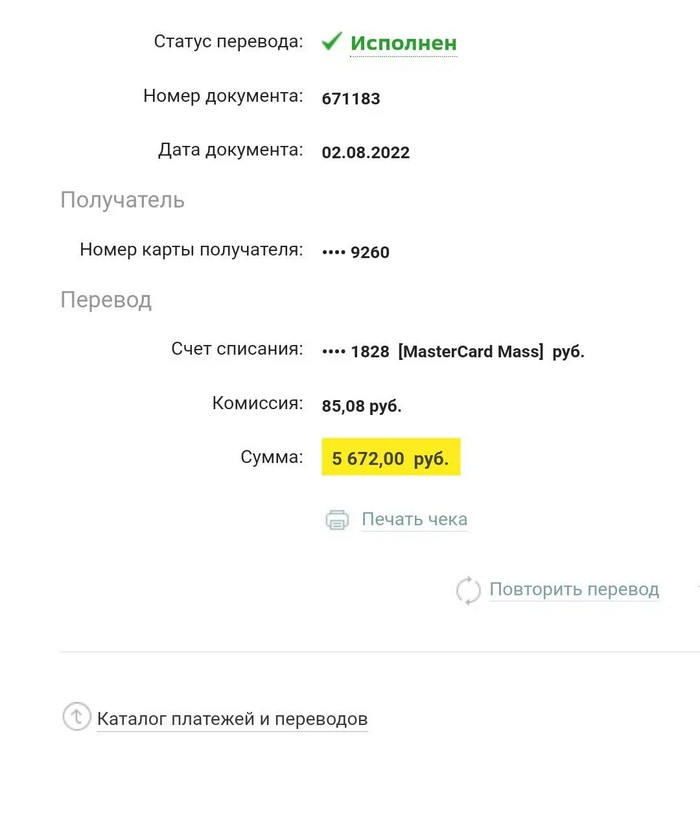Click the "Получатель" section header
Viewport: 700px width, 819px height.
122,200
